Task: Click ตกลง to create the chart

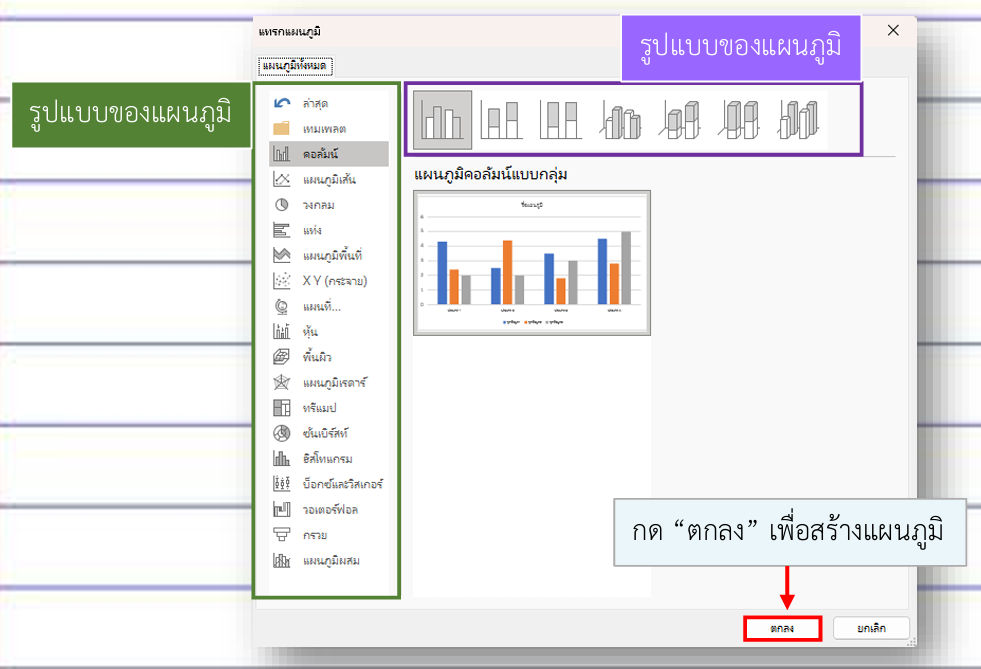Action: (x=782, y=628)
